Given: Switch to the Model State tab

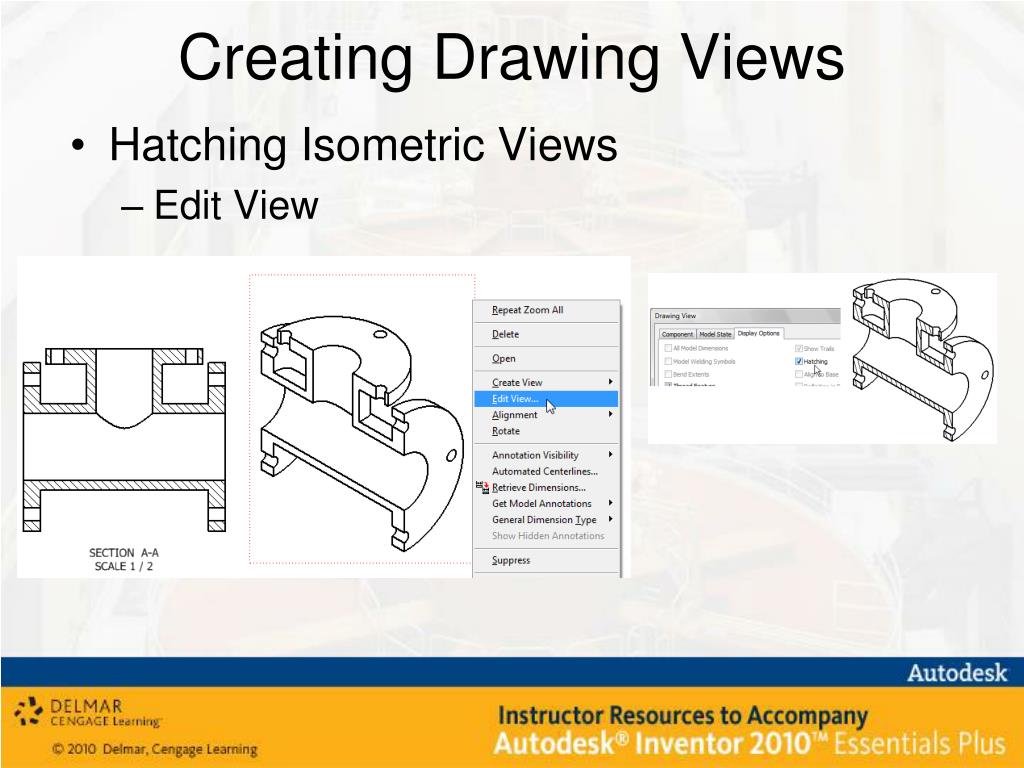Looking at the screenshot, I should [x=715, y=334].
